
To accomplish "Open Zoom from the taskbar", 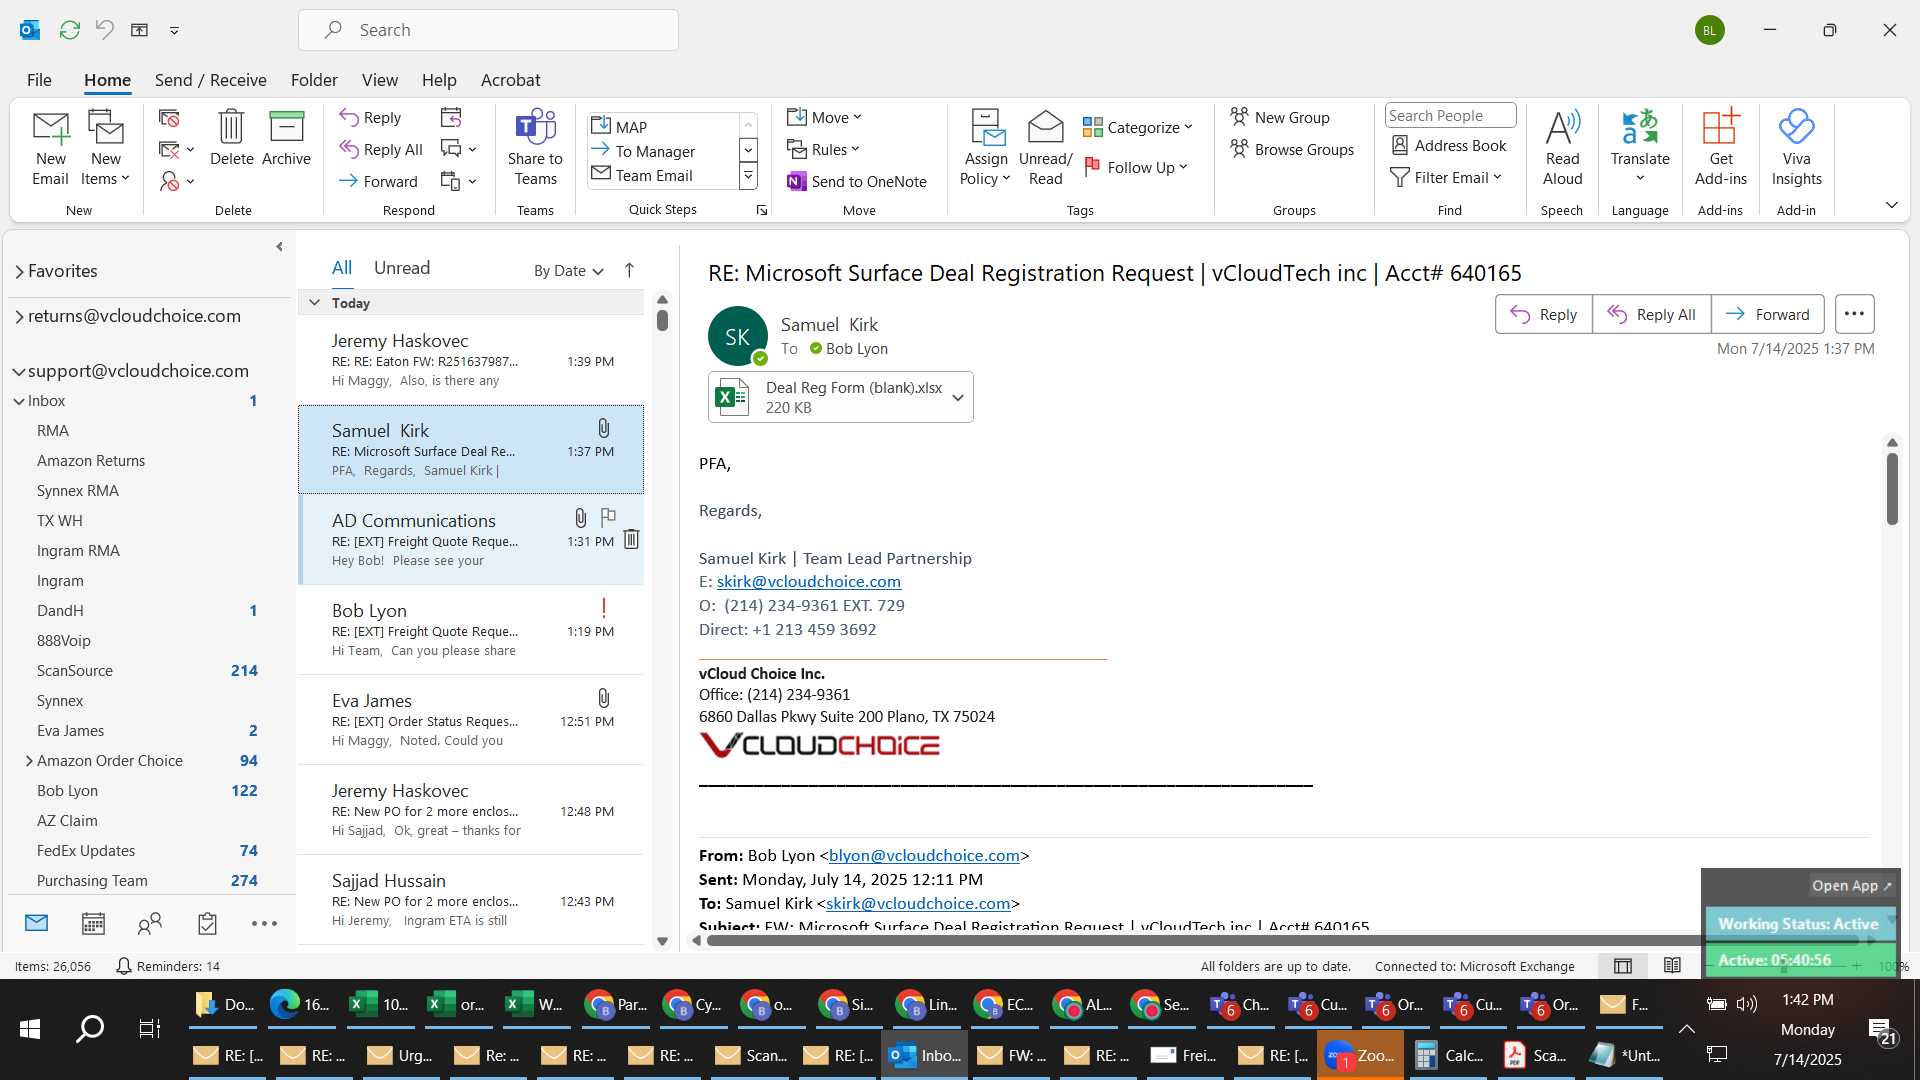I will tap(1360, 1055).
